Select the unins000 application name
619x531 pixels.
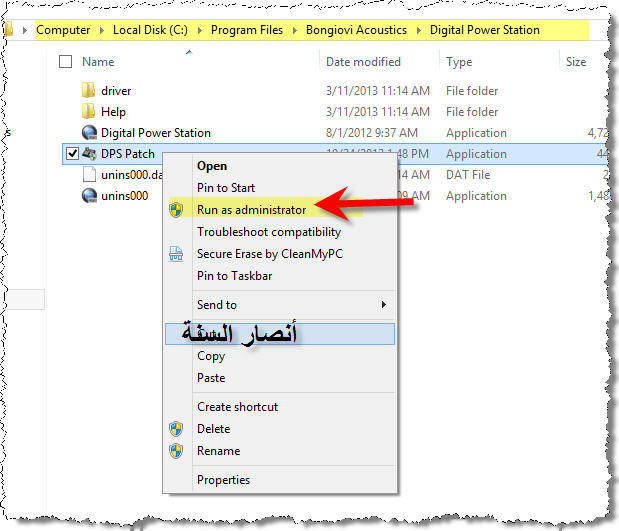tap(125, 196)
